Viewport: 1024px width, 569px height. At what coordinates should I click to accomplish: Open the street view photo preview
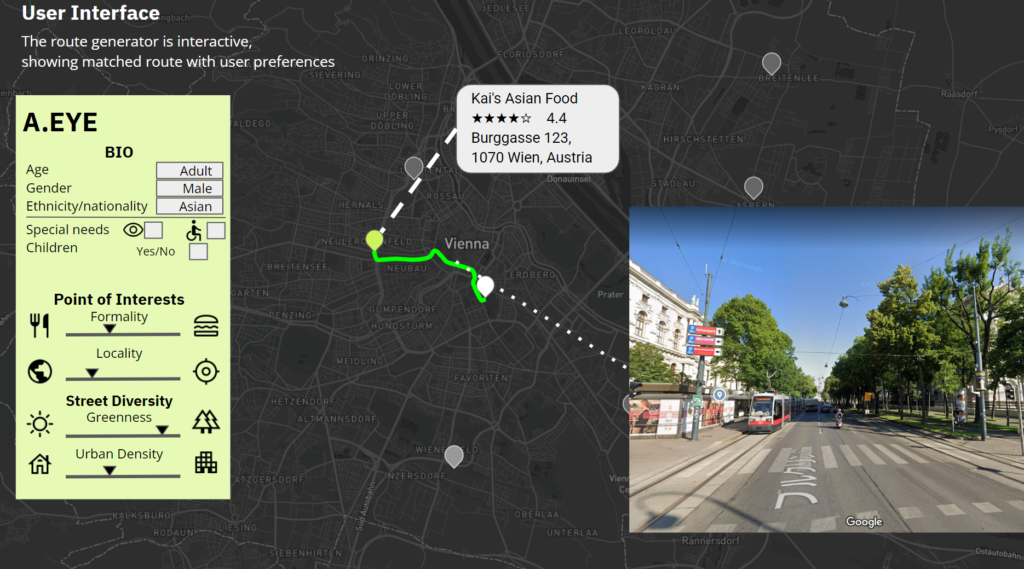tap(826, 369)
